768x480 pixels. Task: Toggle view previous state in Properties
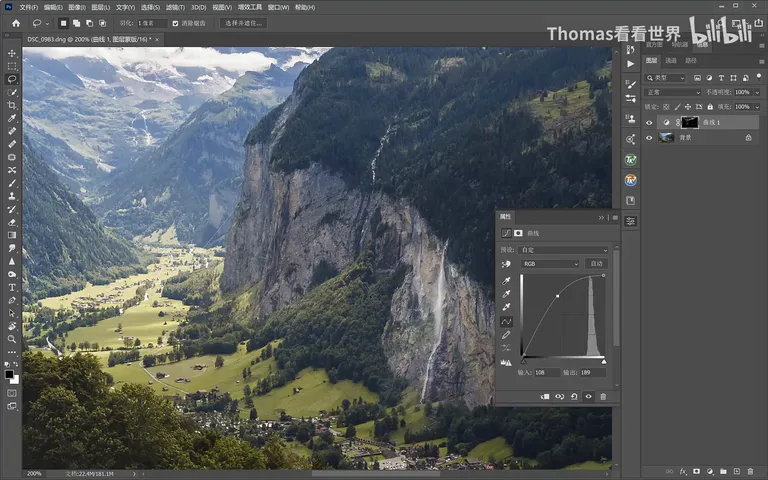point(559,396)
